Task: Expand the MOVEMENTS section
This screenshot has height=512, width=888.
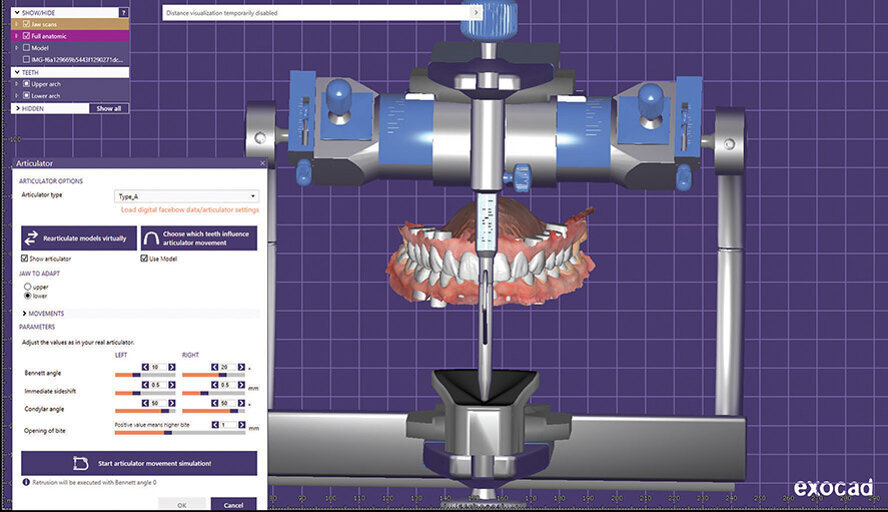Action: point(24,314)
